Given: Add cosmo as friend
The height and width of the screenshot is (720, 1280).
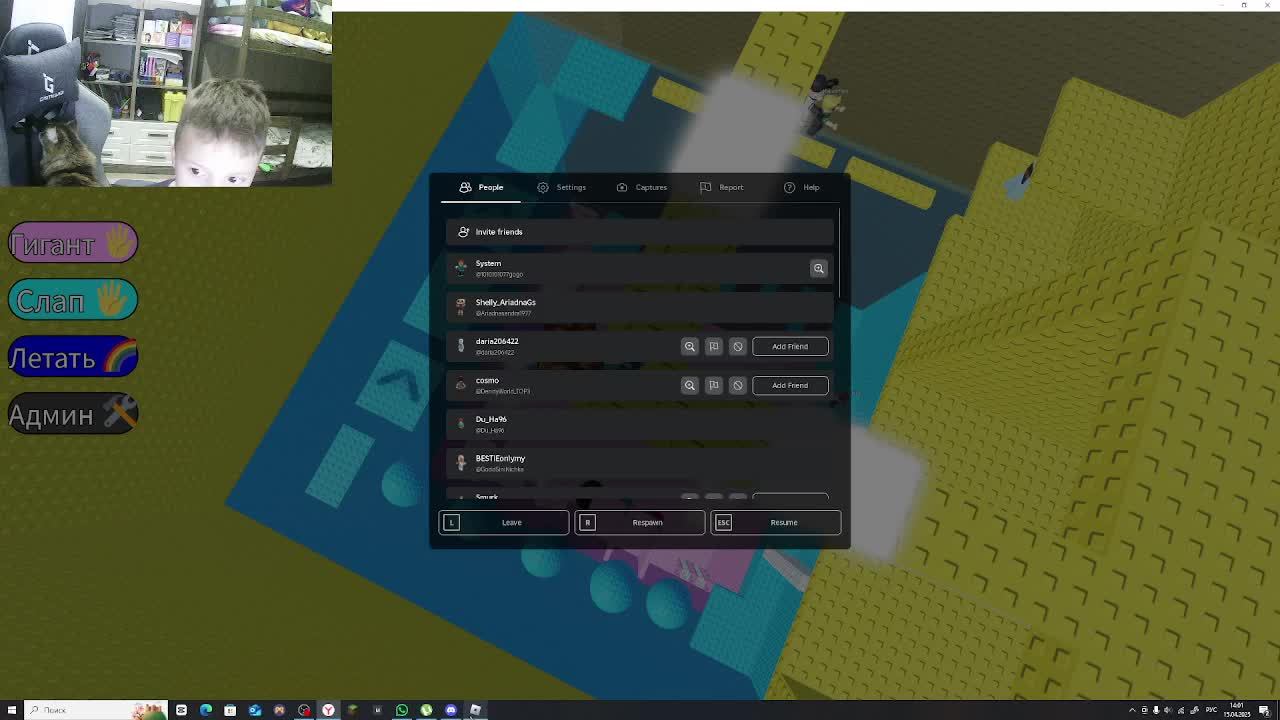Looking at the screenshot, I should tap(790, 385).
